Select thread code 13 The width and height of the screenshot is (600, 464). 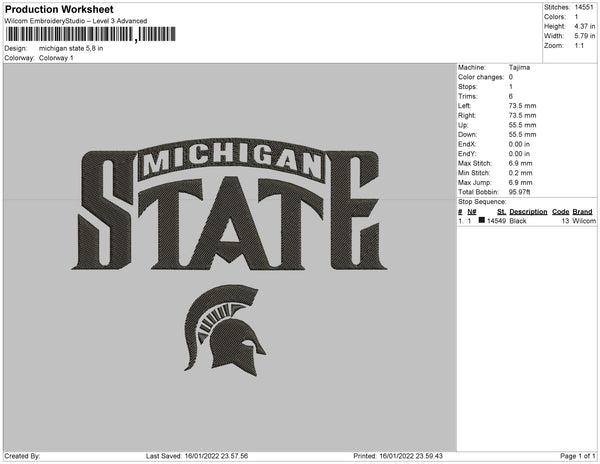566,221
